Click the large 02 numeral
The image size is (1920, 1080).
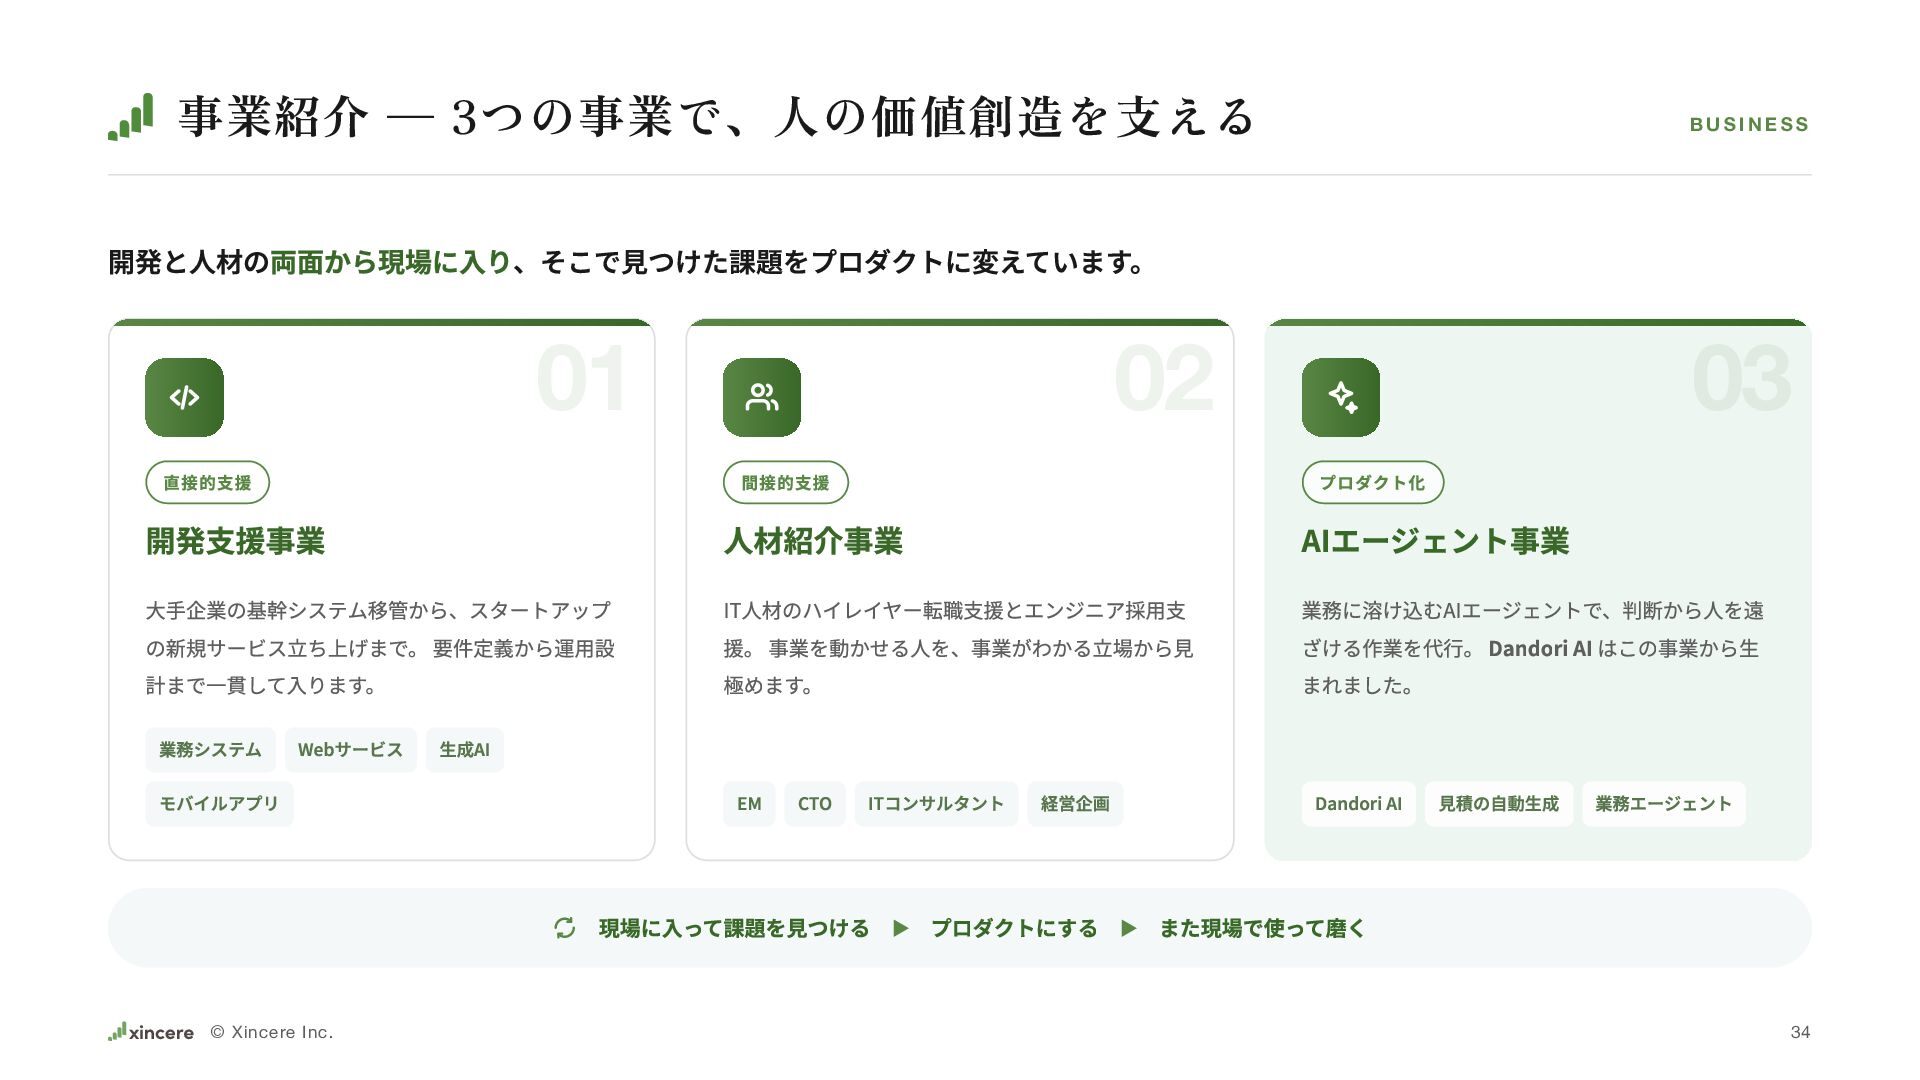1163,379
